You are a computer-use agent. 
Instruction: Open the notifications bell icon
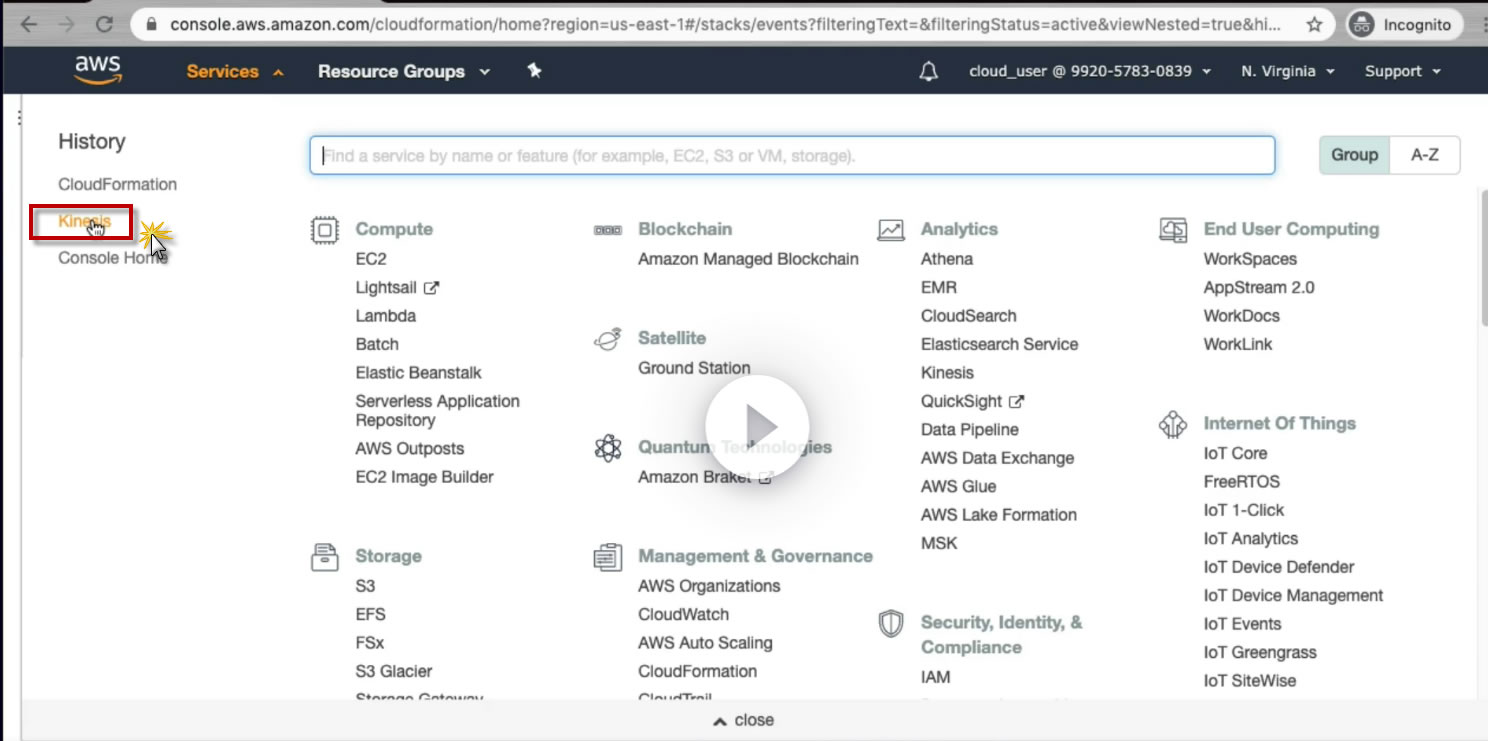929,71
